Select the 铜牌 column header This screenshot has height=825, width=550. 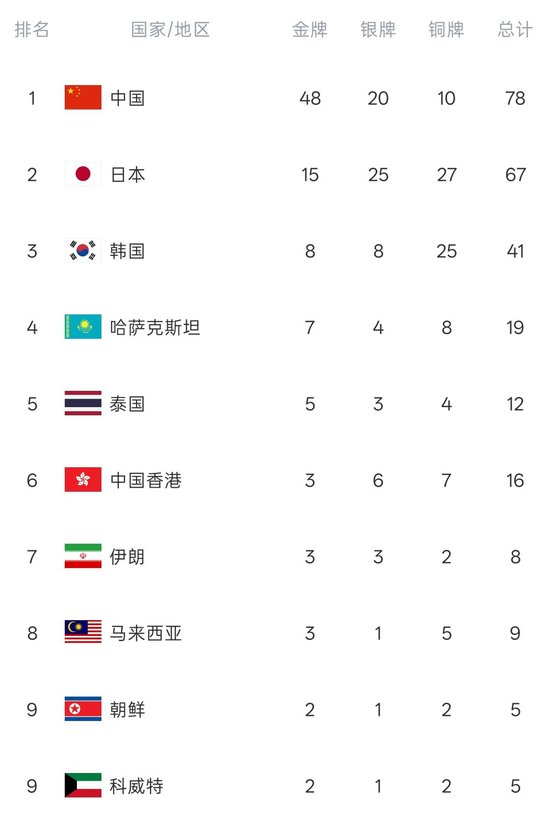tap(446, 29)
